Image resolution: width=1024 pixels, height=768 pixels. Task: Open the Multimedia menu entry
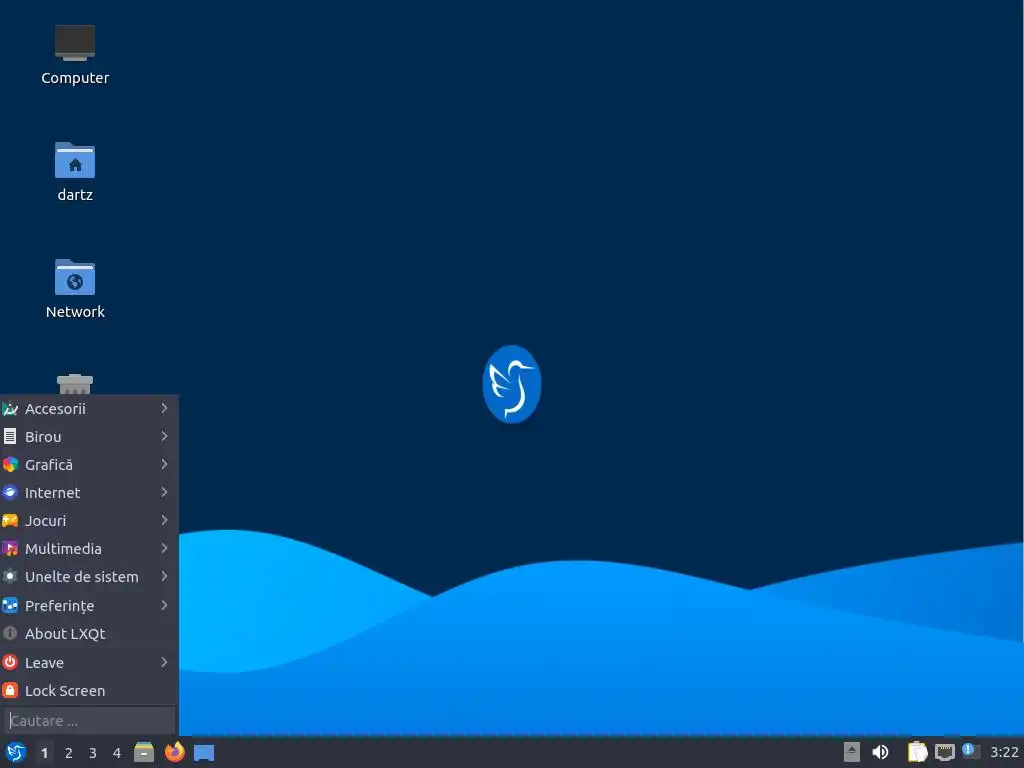pos(89,549)
